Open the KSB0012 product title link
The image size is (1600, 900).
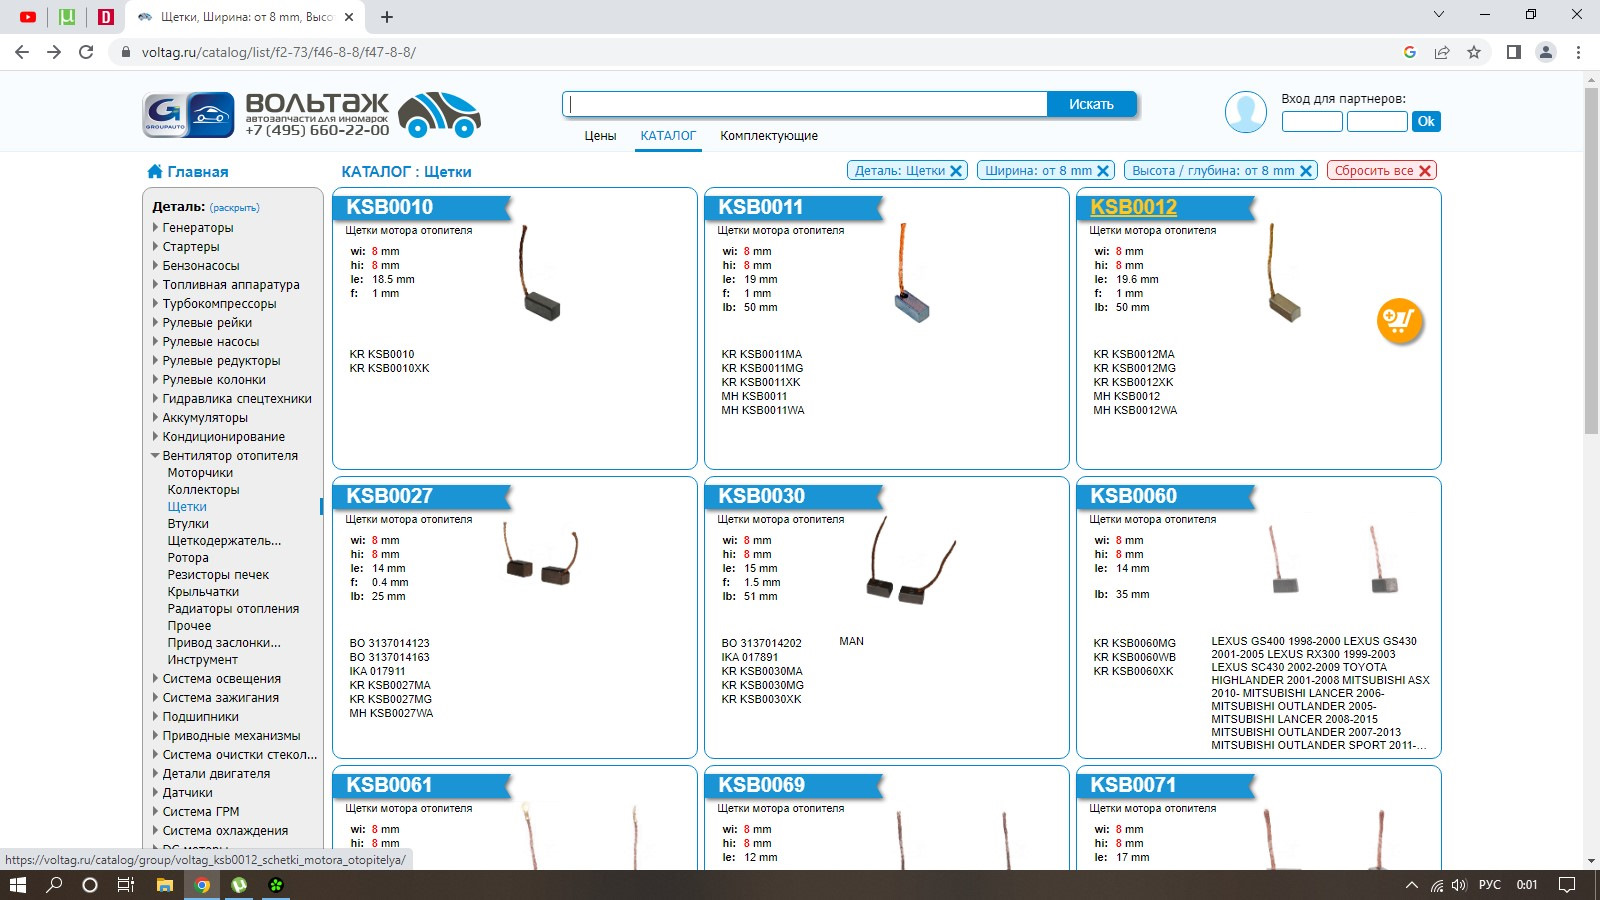tap(1133, 207)
